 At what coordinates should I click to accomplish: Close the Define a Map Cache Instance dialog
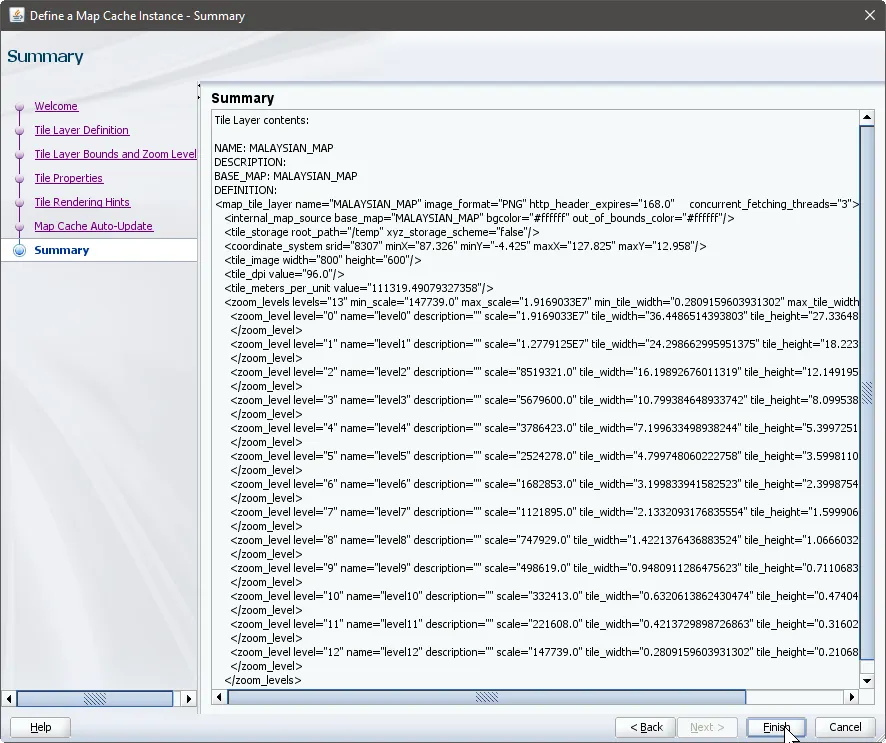870,15
